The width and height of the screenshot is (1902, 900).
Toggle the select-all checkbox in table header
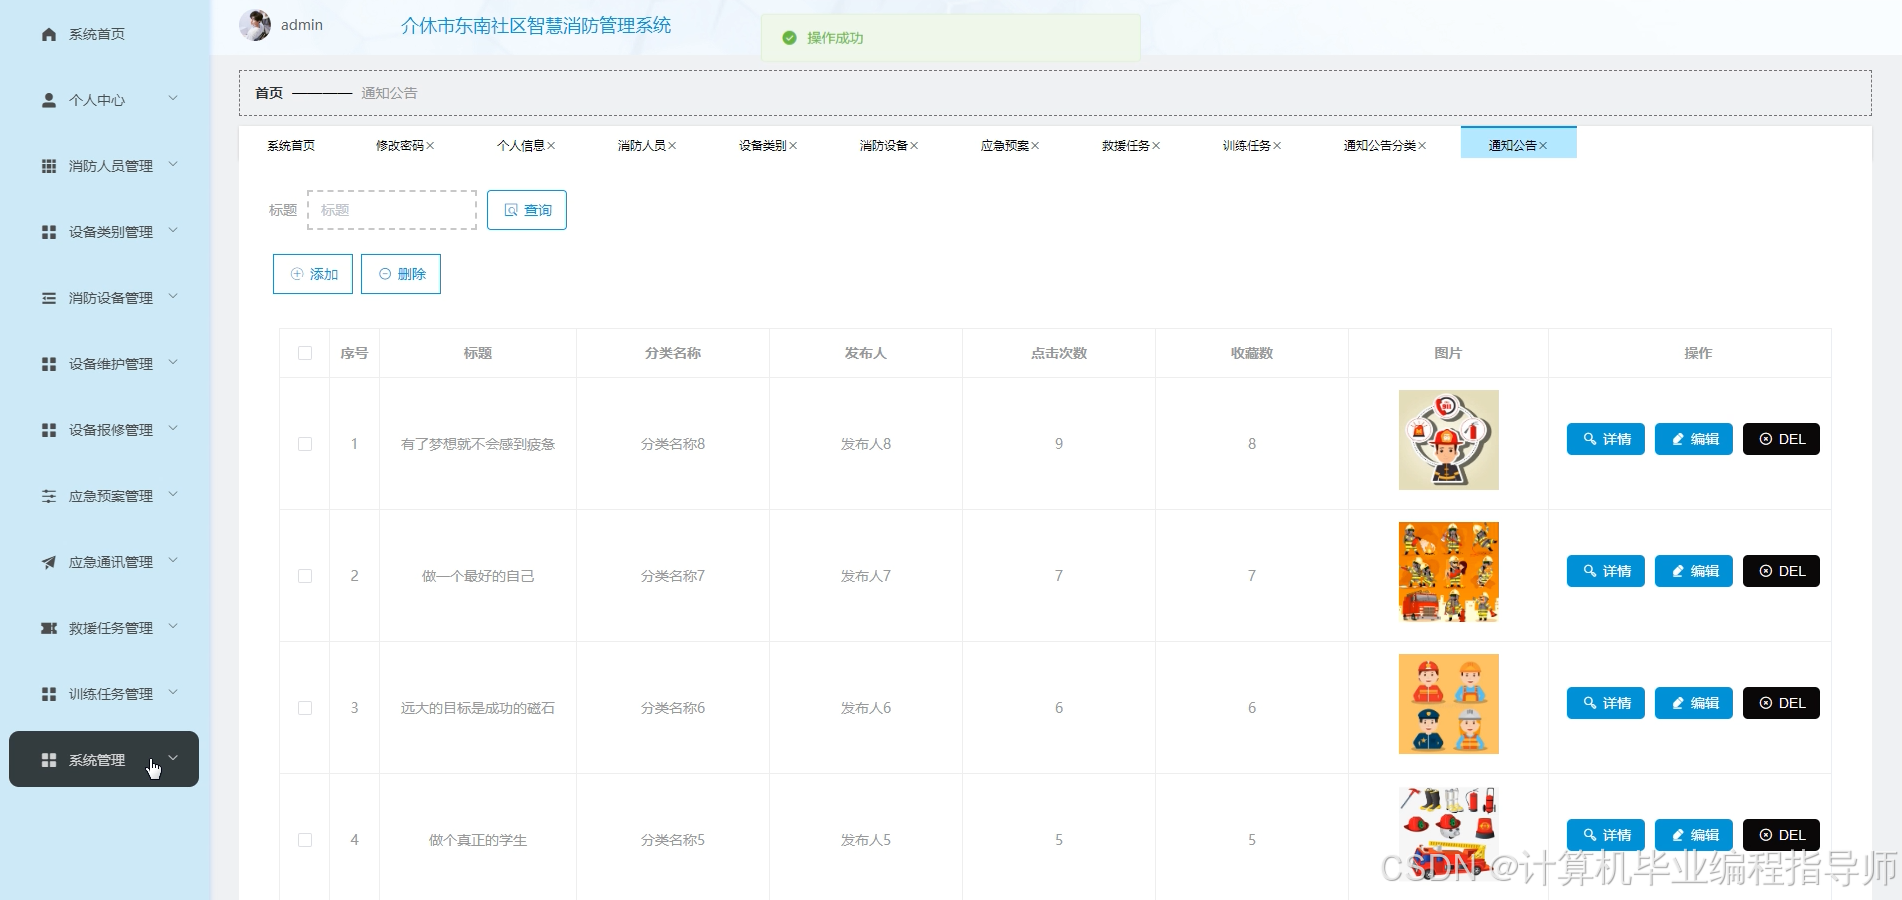coord(305,353)
